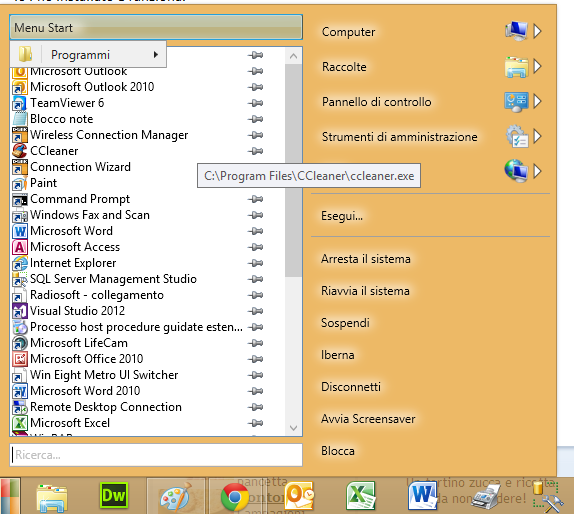Toggle the pin for Command Prompt

(255, 199)
